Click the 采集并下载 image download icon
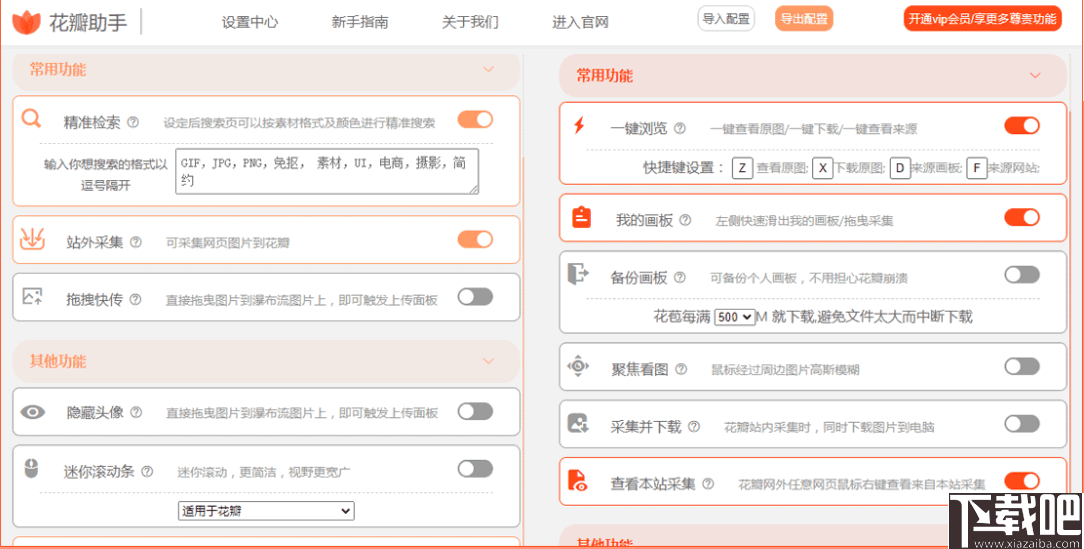This screenshot has height=549, width=1084. point(577,423)
